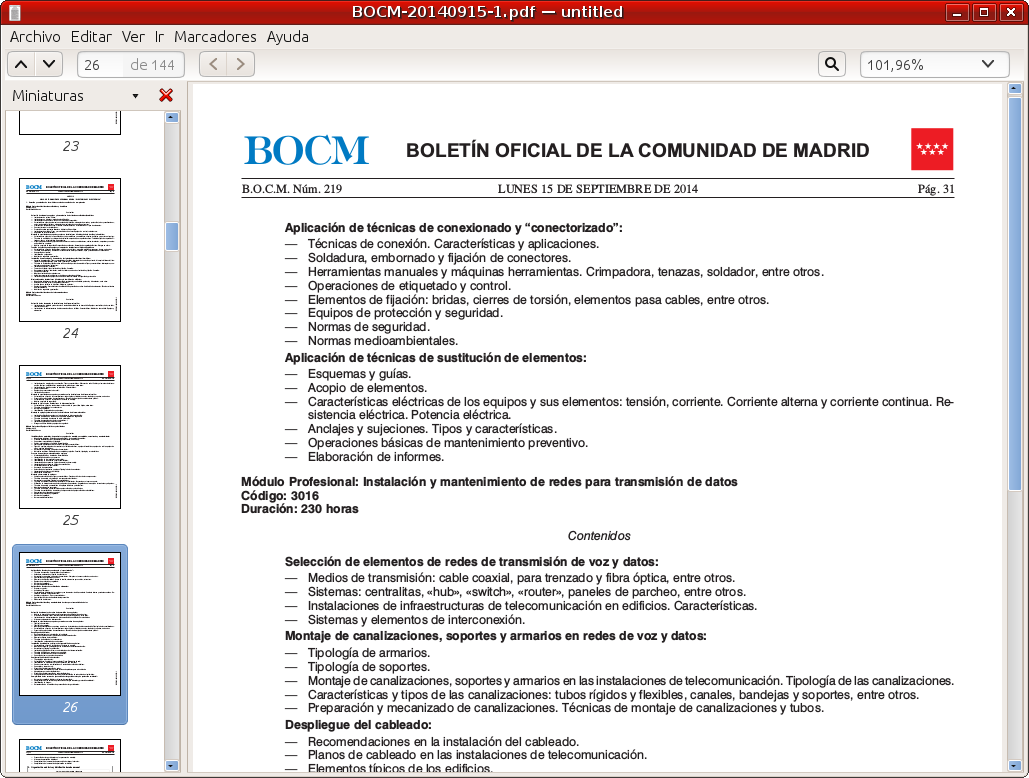Screen dimensions: 1029x778
Task: Click the history forward arrow button
Action: tap(240, 65)
